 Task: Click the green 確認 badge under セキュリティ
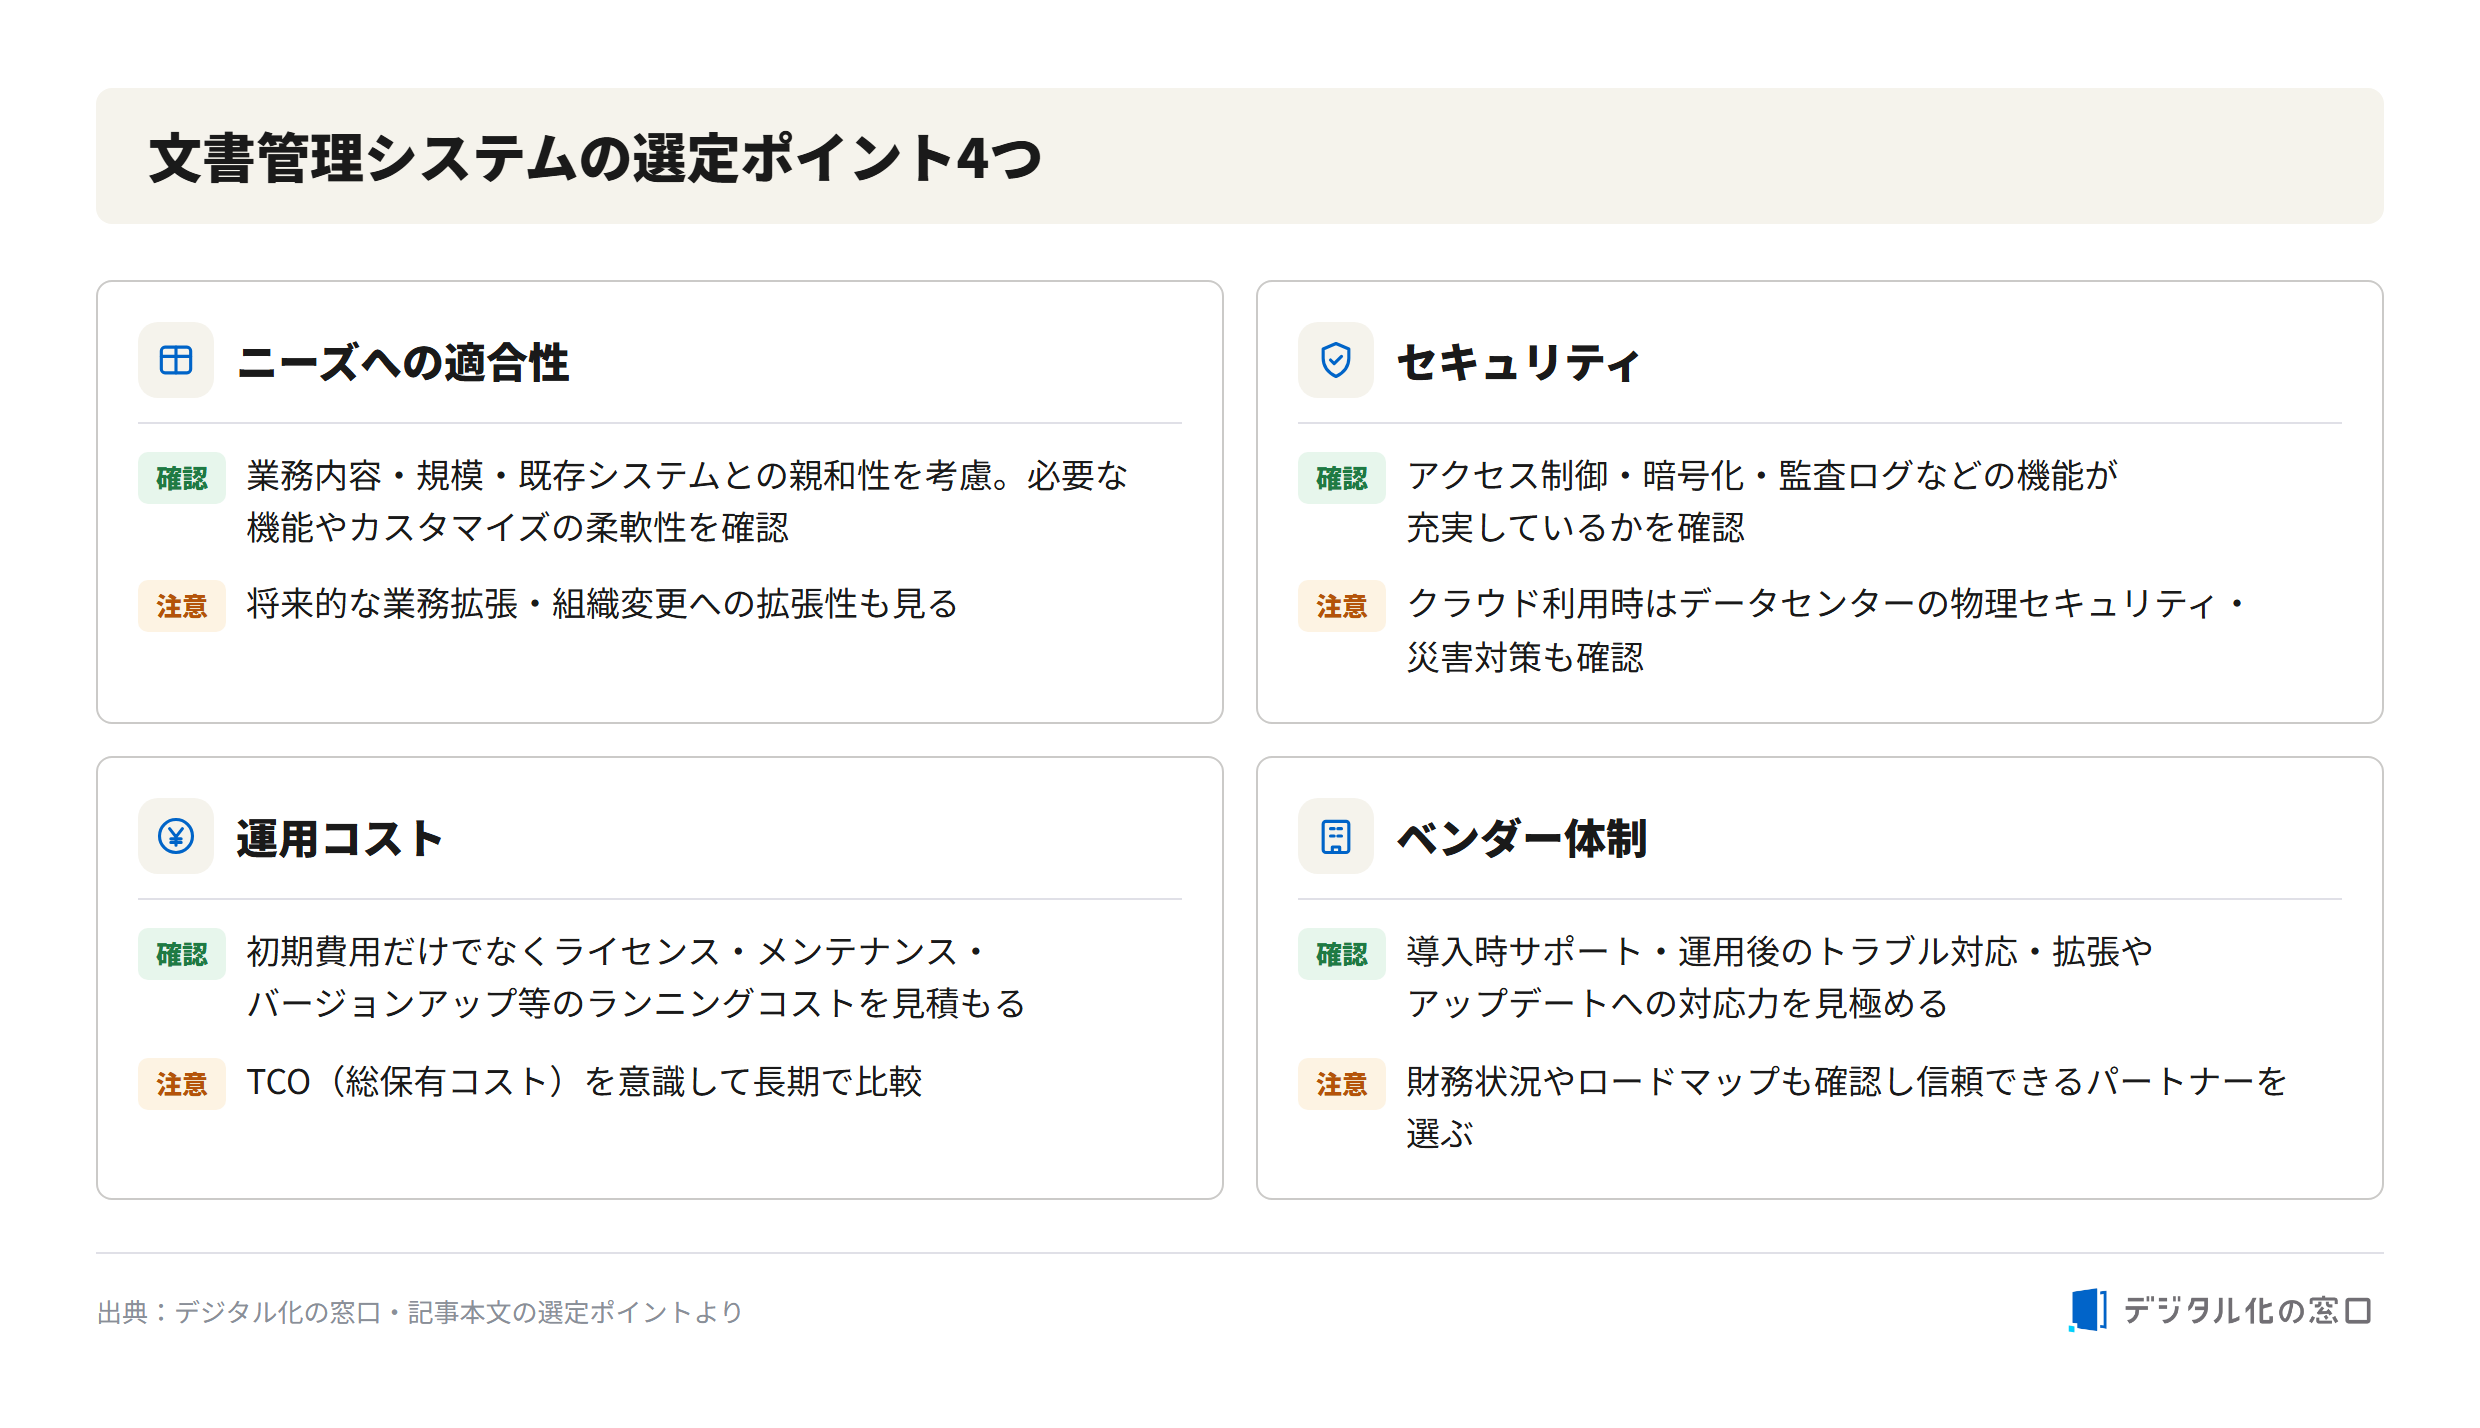1342,478
